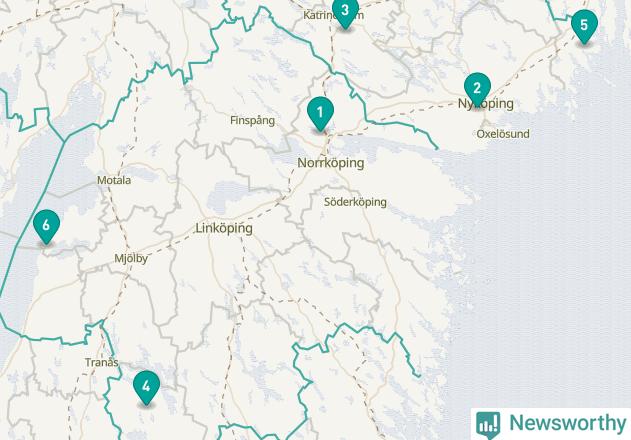The width and height of the screenshot is (631, 440).
Task: Click the Söderköping town label
Action: 355,202
